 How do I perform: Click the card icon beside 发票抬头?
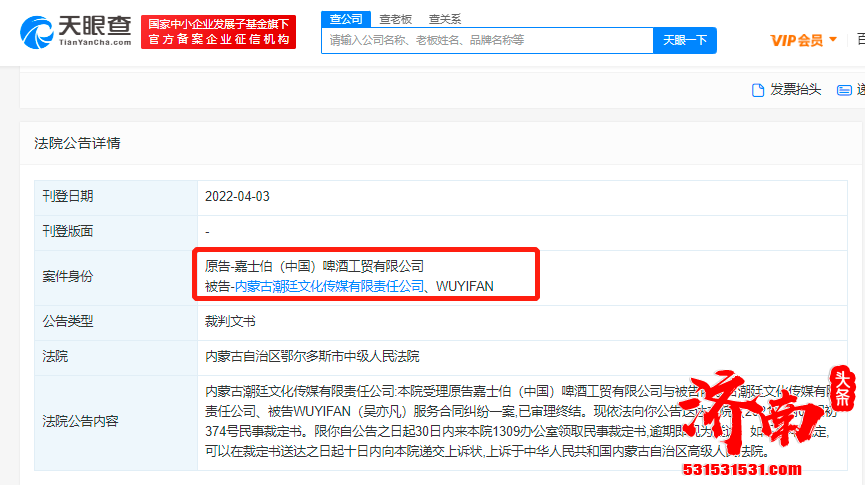click(844, 90)
